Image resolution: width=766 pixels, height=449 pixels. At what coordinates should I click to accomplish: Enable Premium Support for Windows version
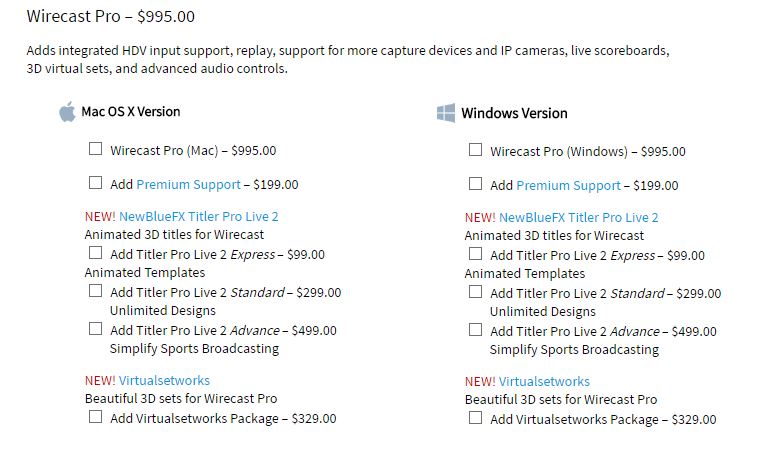(476, 184)
